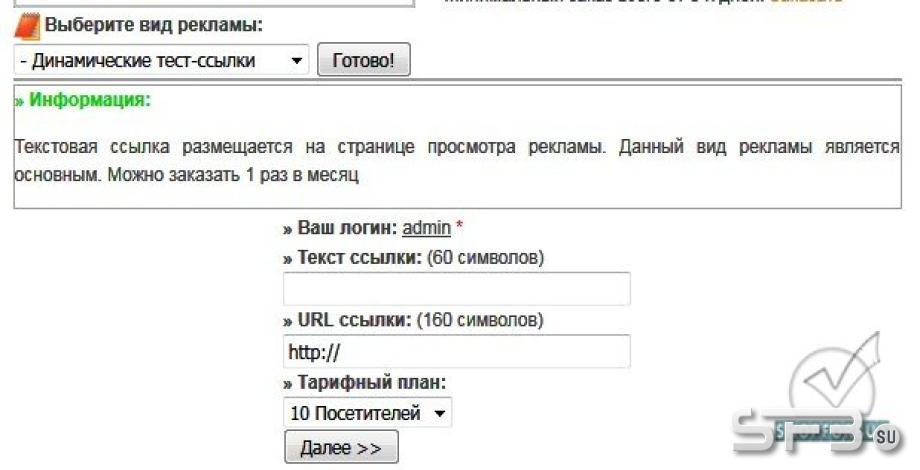Click the Далее >> button
The height and width of the screenshot is (470, 920).
tap(341, 448)
